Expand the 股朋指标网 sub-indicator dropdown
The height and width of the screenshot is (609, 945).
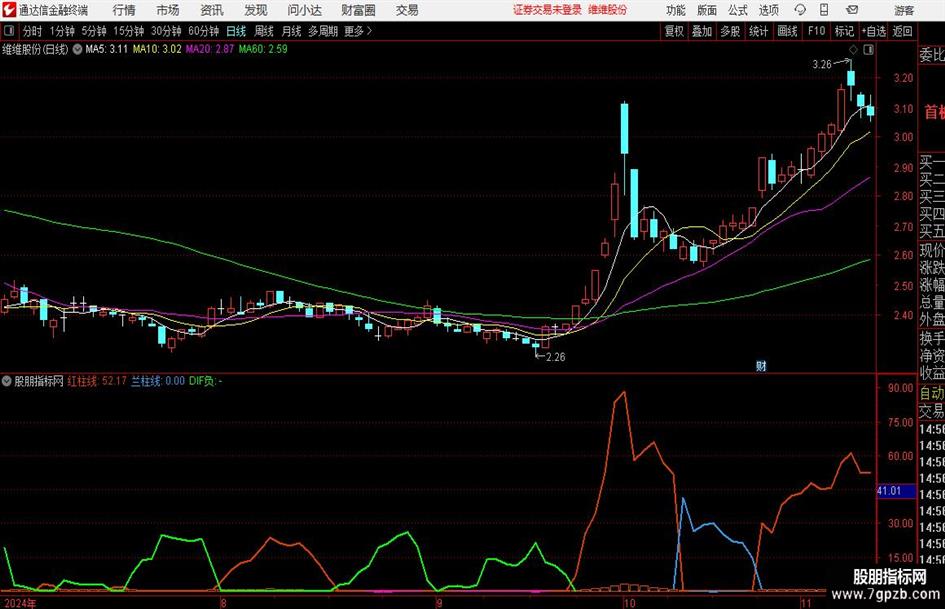tap(7, 380)
